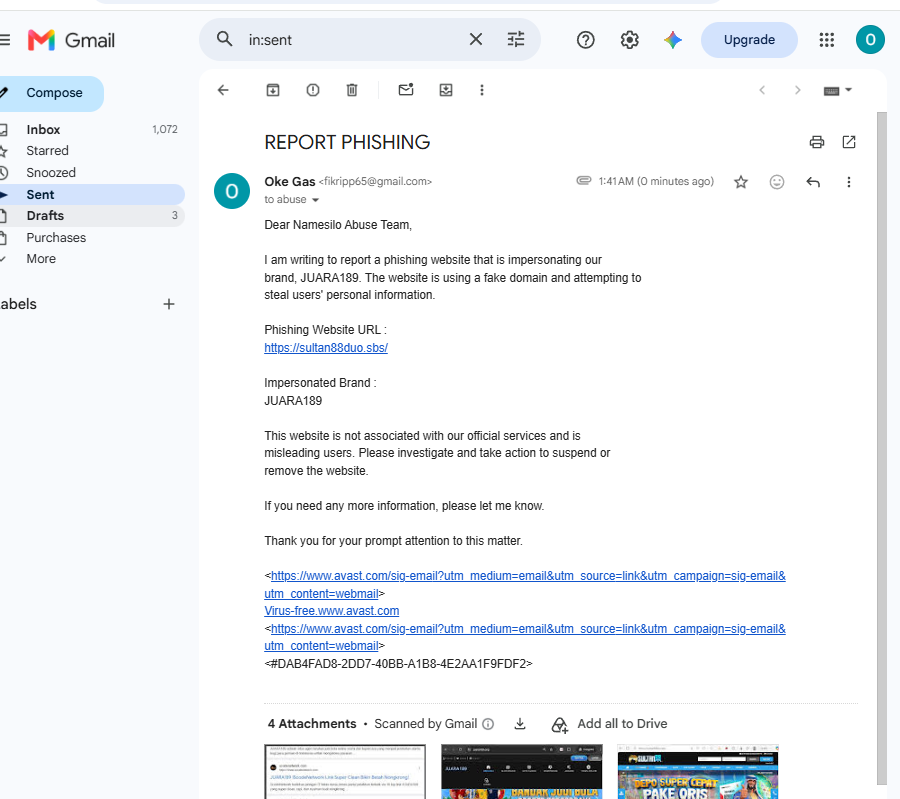900x799 pixels.
Task: Select the Sent folder
Action: (x=92, y=195)
